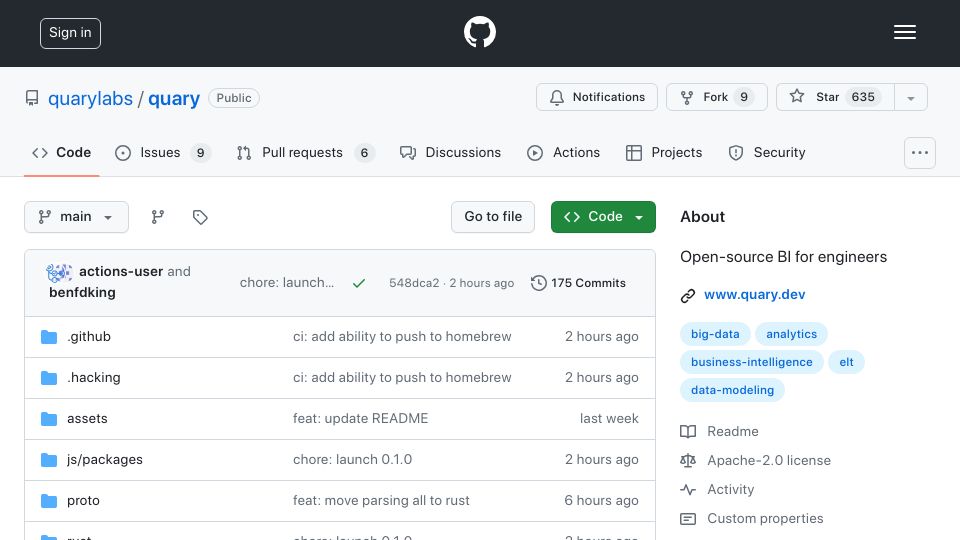
Task: Expand the green Code dropdown
Action: 603,217
